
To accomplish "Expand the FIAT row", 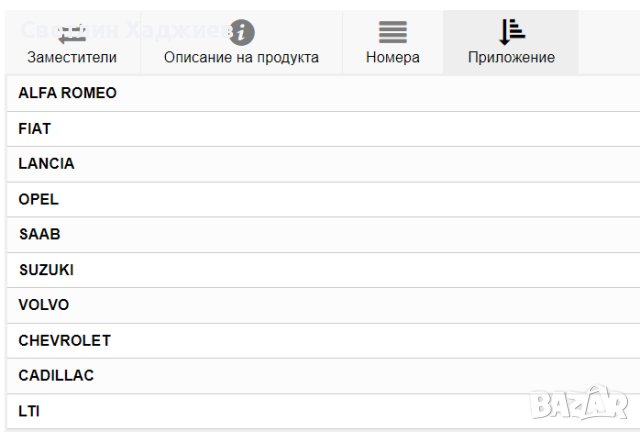I will tap(35, 129).
